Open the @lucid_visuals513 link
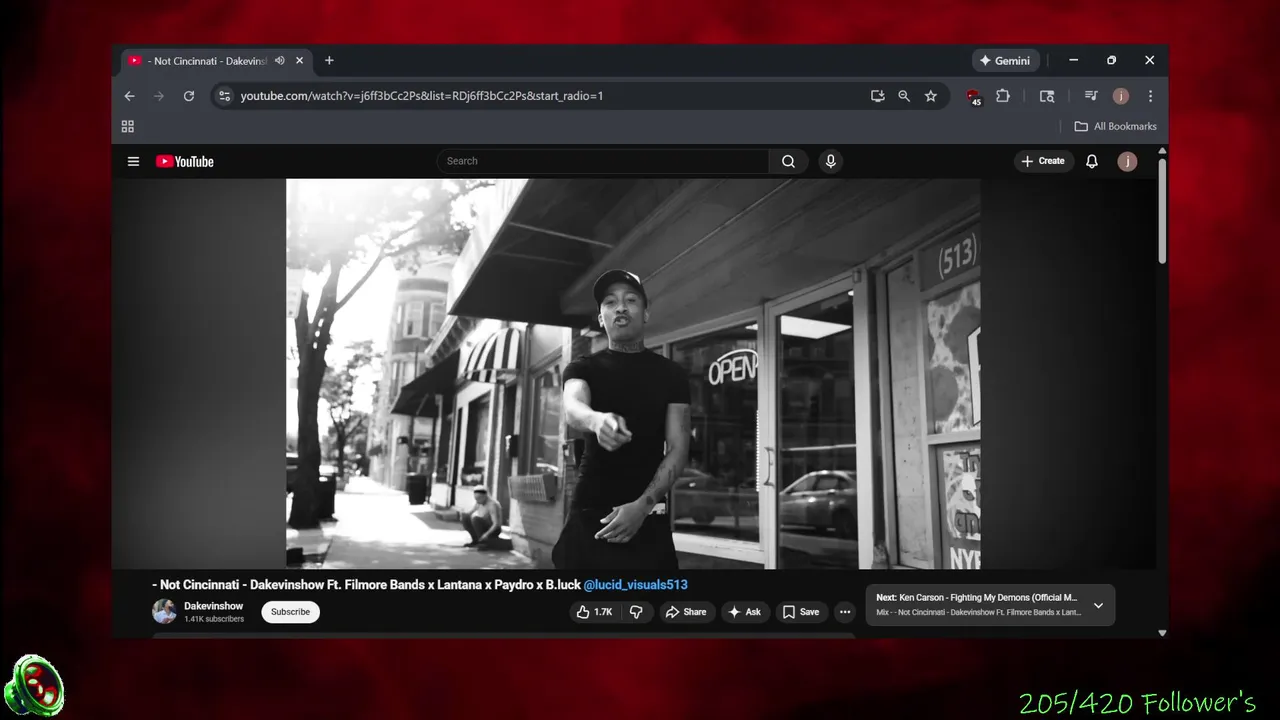 (636, 585)
